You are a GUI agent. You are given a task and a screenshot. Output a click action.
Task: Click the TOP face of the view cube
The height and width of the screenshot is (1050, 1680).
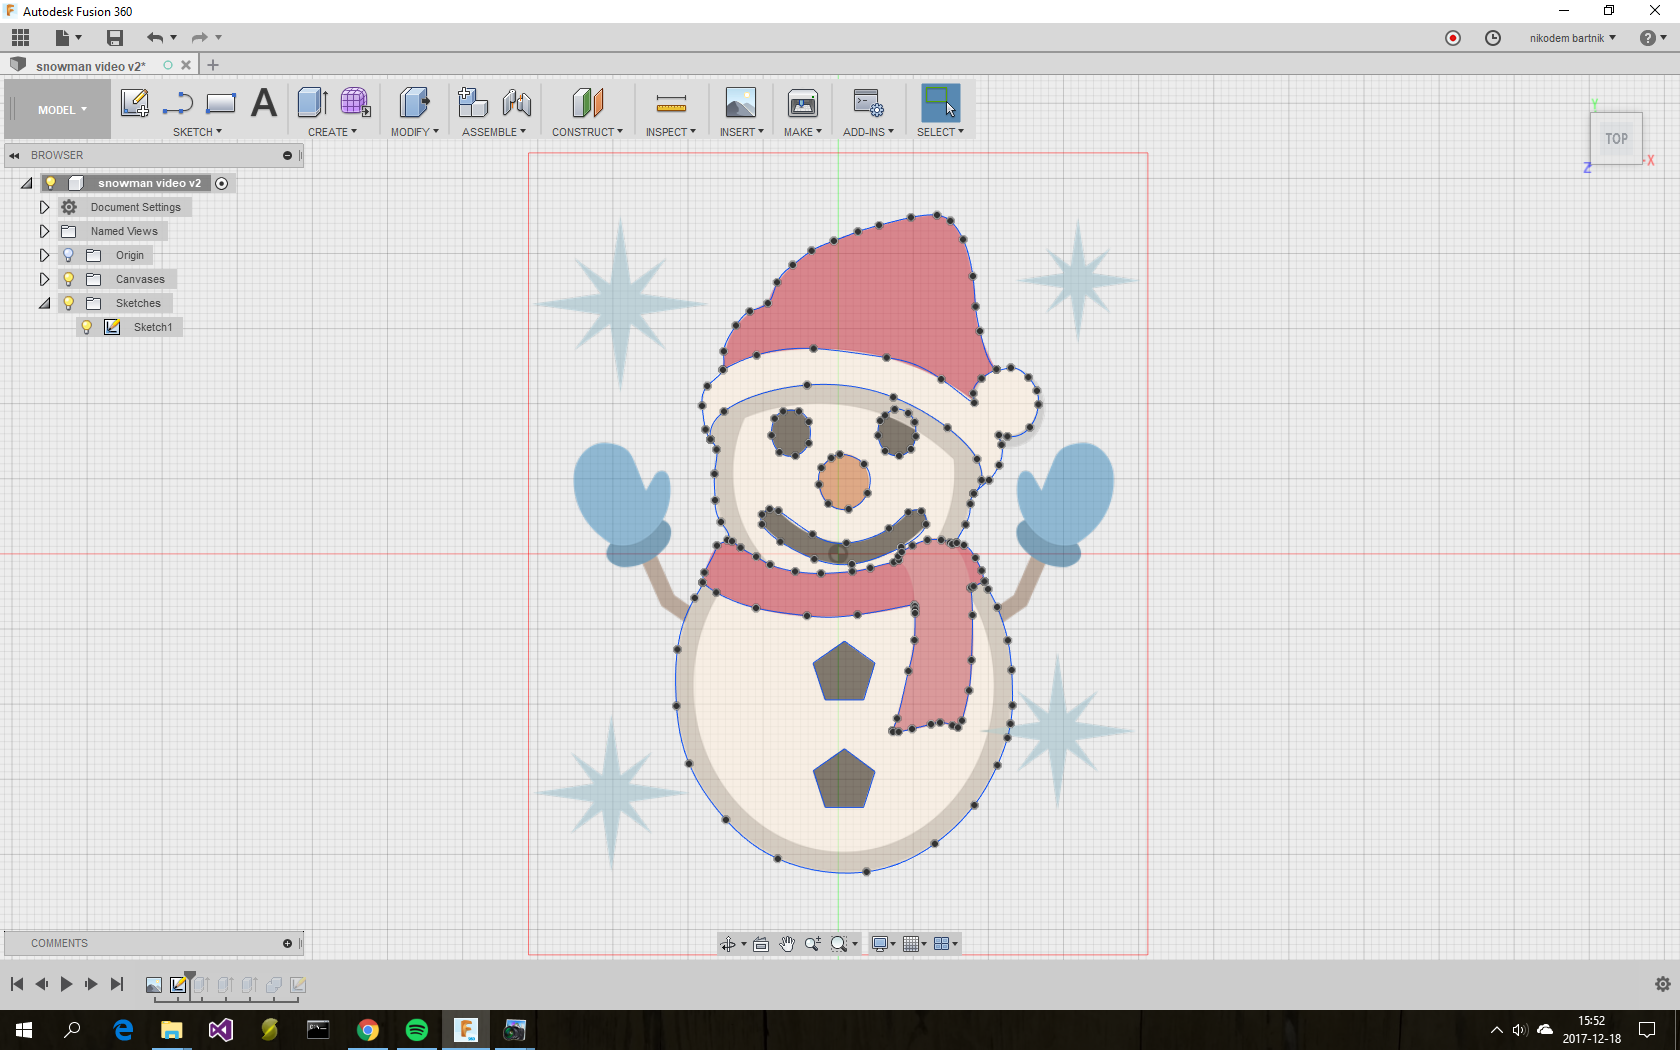[x=1616, y=139]
